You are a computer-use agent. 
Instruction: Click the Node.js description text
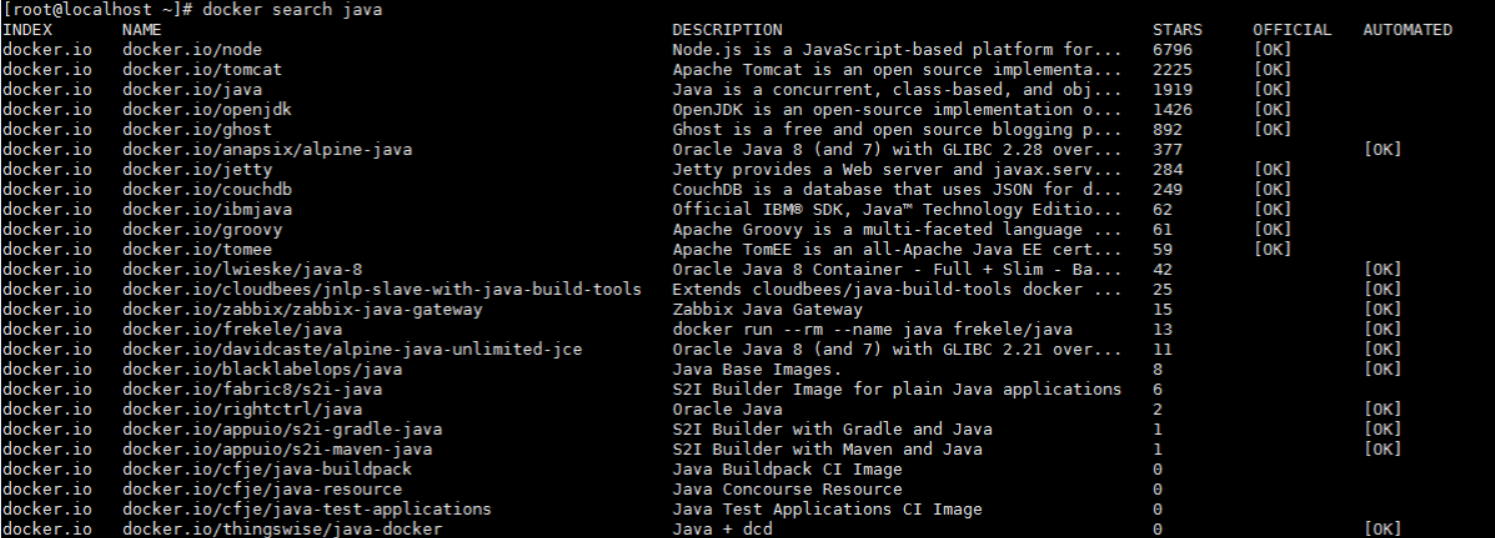coord(897,49)
